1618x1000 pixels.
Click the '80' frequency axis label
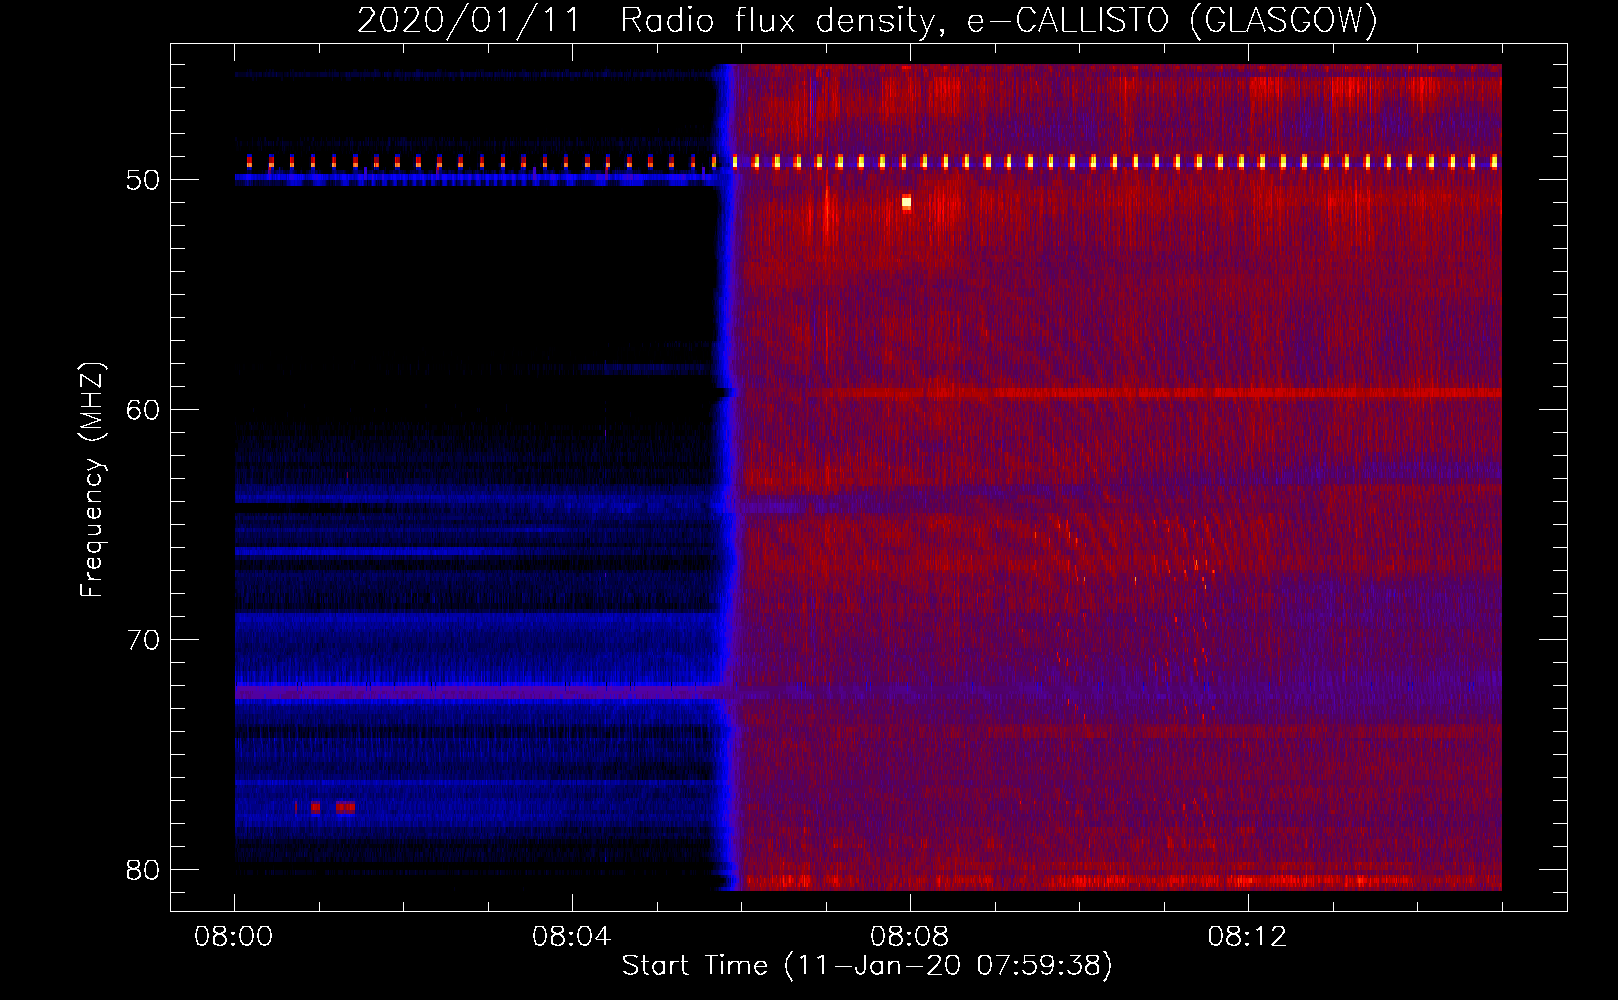pyautogui.click(x=143, y=870)
